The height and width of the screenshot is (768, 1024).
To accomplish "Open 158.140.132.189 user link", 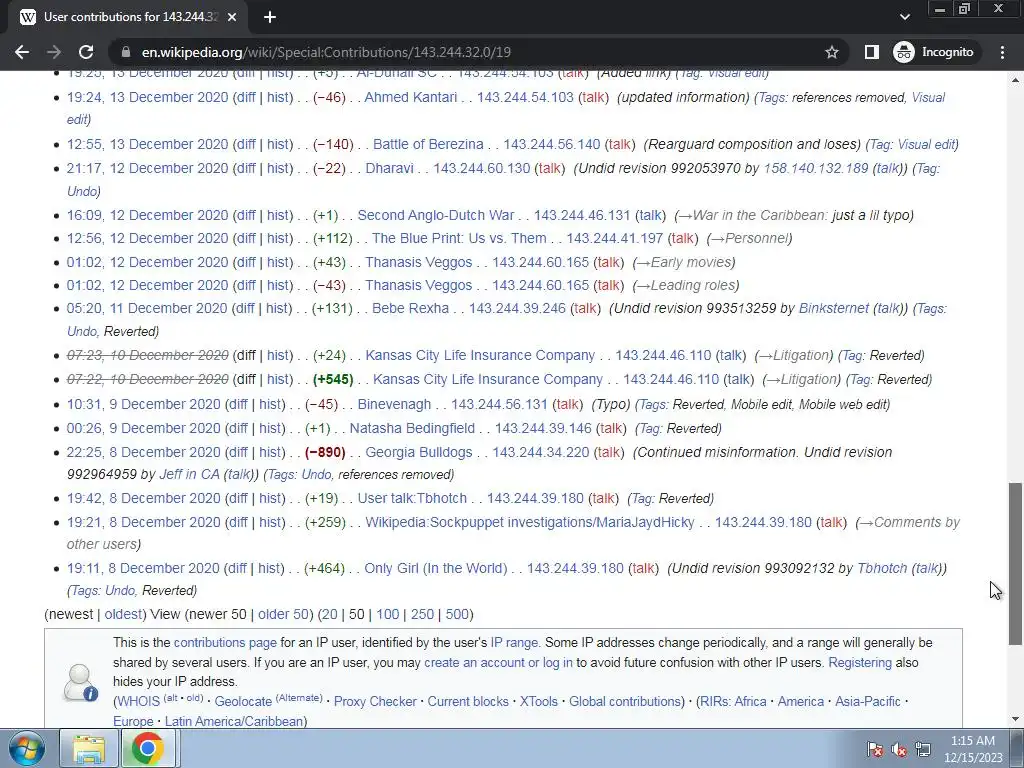I will pyautogui.click(x=816, y=168).
